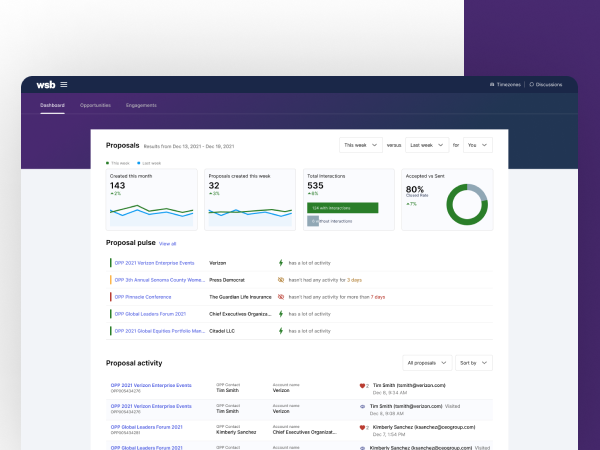Click the 143 created this month value

(x=117, y=186)
